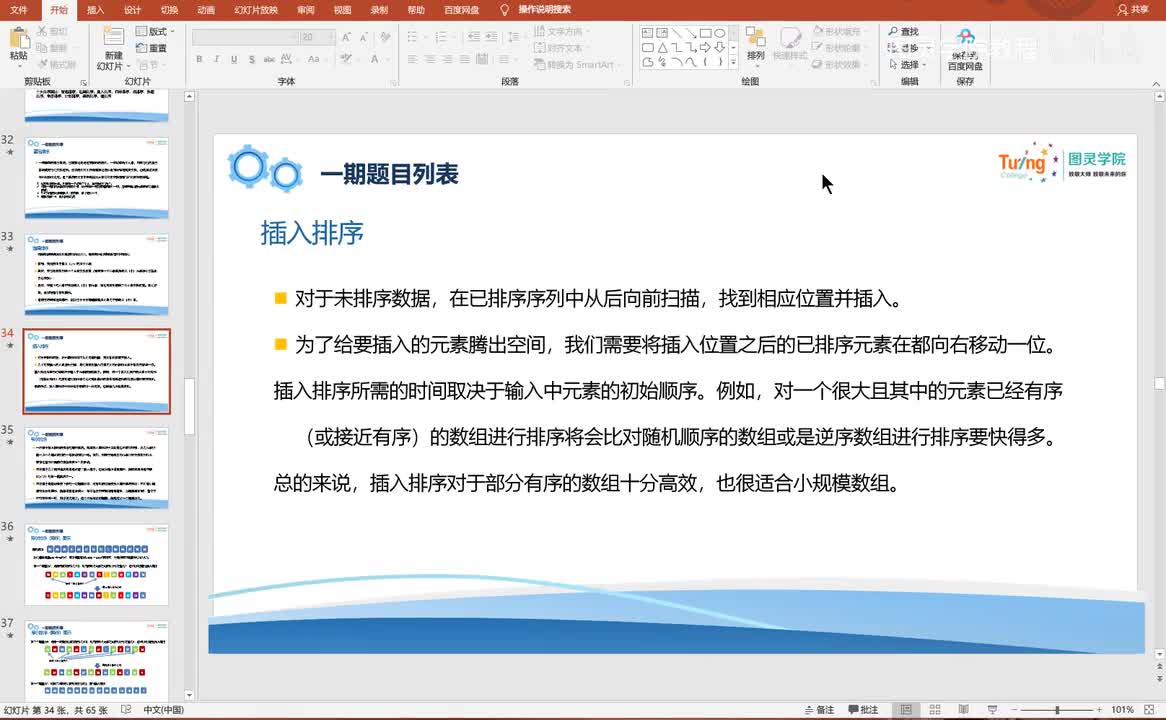
Task: Toggle Bold formatting
Action: point(199,59)
